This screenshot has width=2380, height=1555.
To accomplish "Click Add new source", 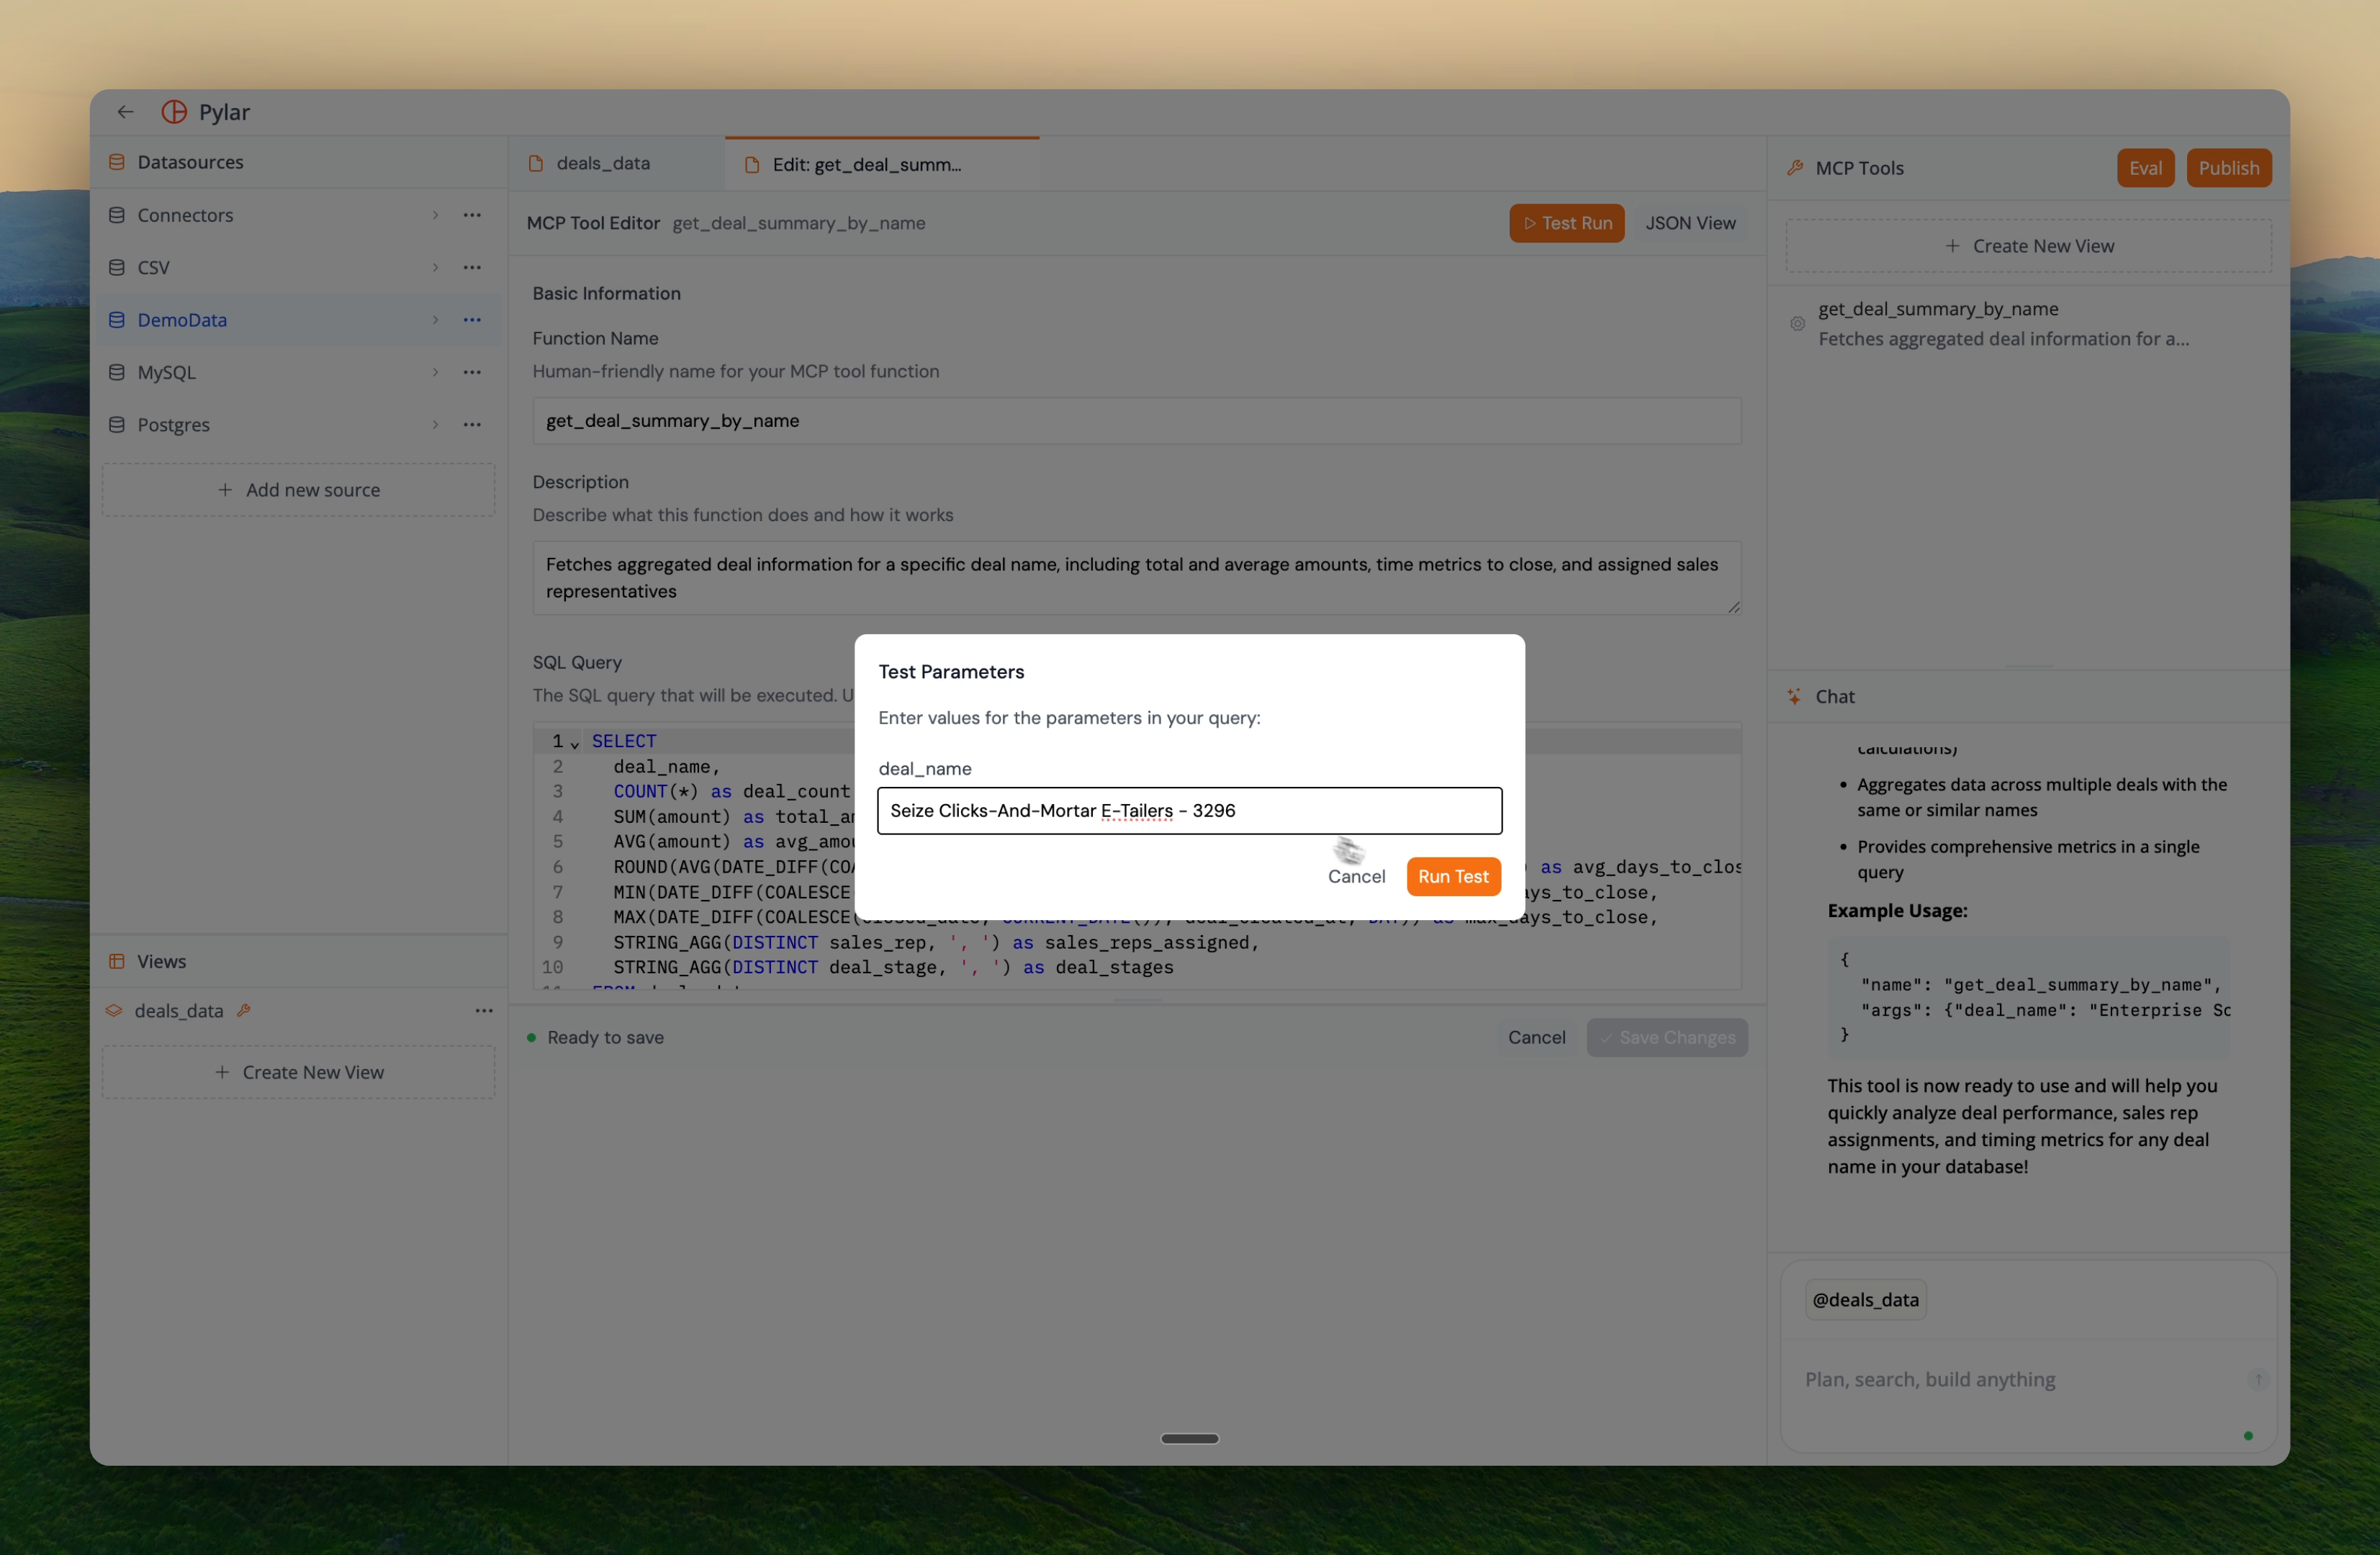I will (x=298, y=489).
